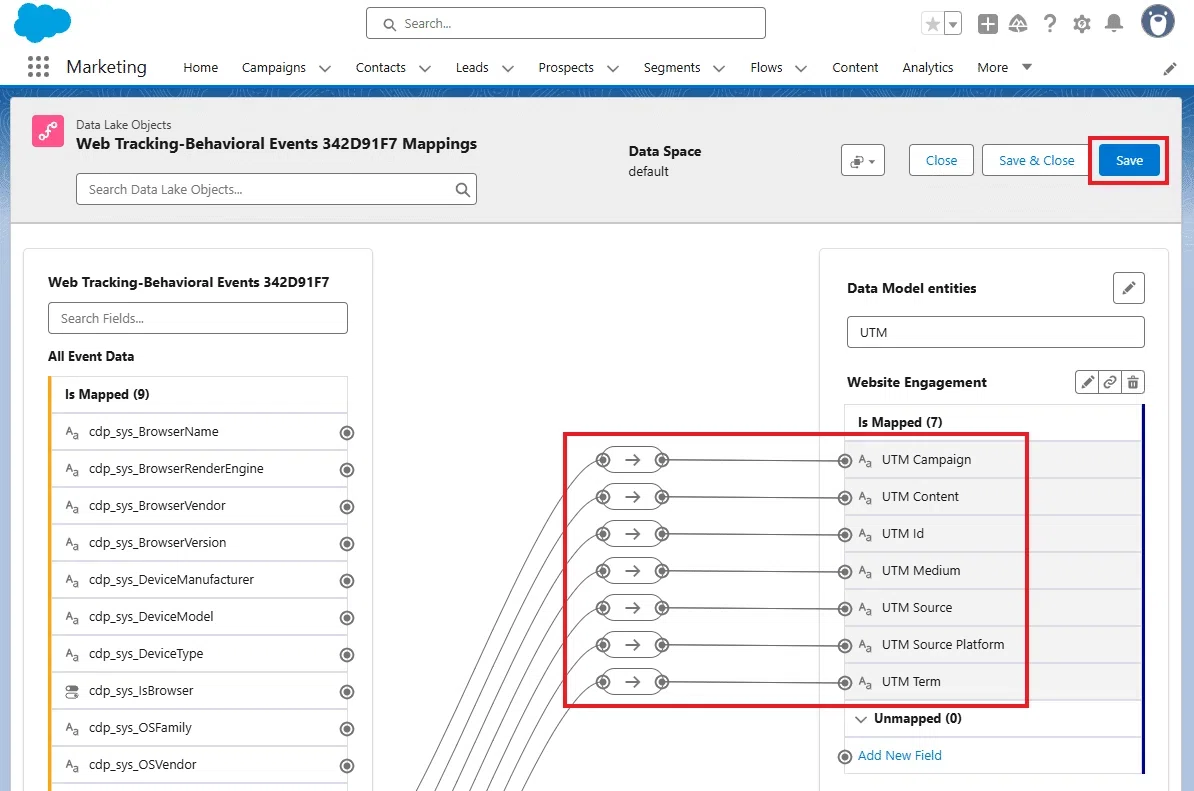Click the Save & Close button
The width and height of the screenshot is (1194, 791).
[x=1036, y=161]
